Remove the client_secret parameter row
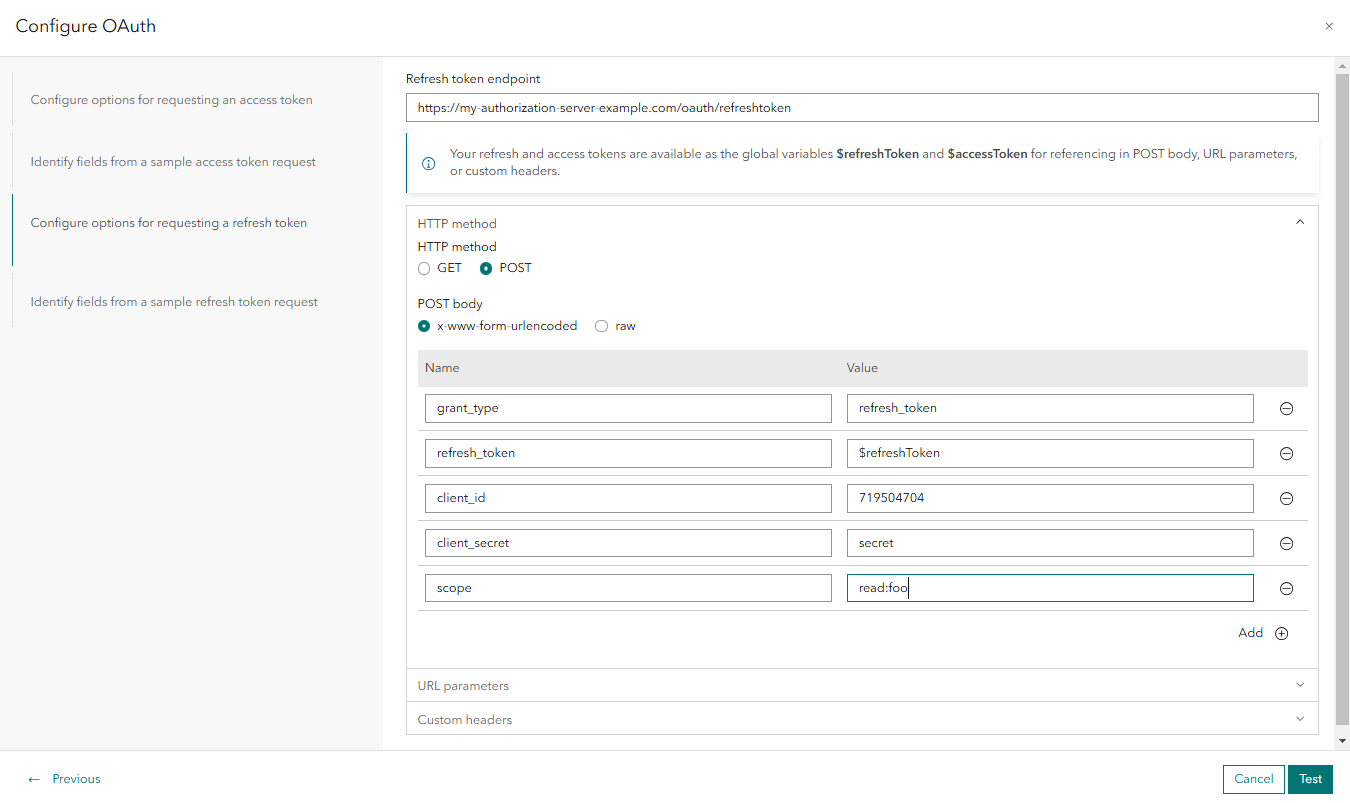1350x803 pixels. 1286,543
